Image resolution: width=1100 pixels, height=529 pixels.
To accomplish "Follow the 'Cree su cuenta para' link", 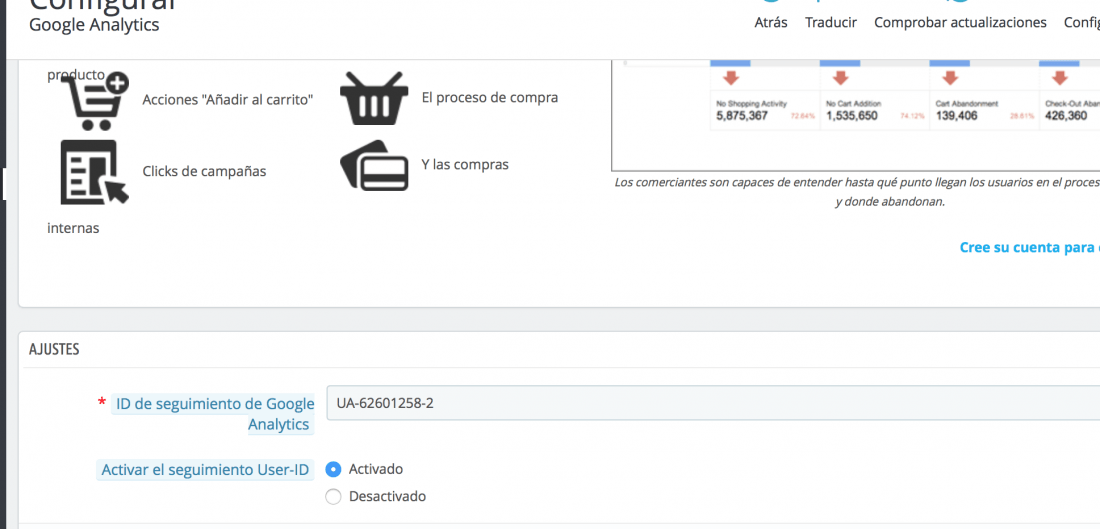I will pos(1029,248).
